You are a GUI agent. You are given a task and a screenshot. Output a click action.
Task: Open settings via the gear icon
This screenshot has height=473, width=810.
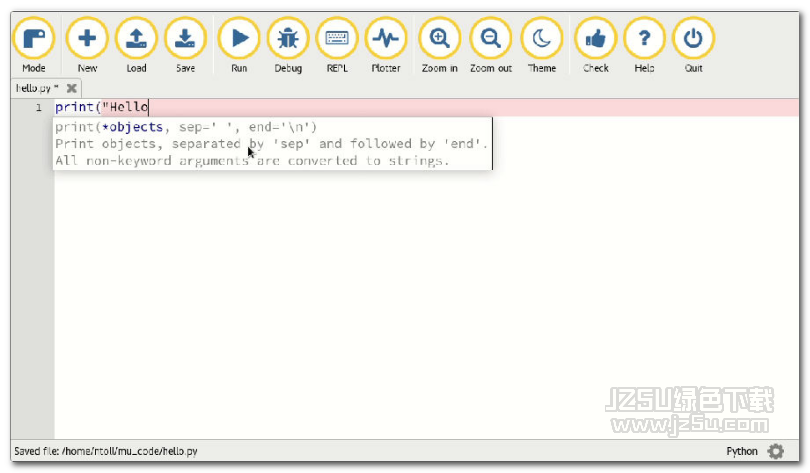[775, 451]
